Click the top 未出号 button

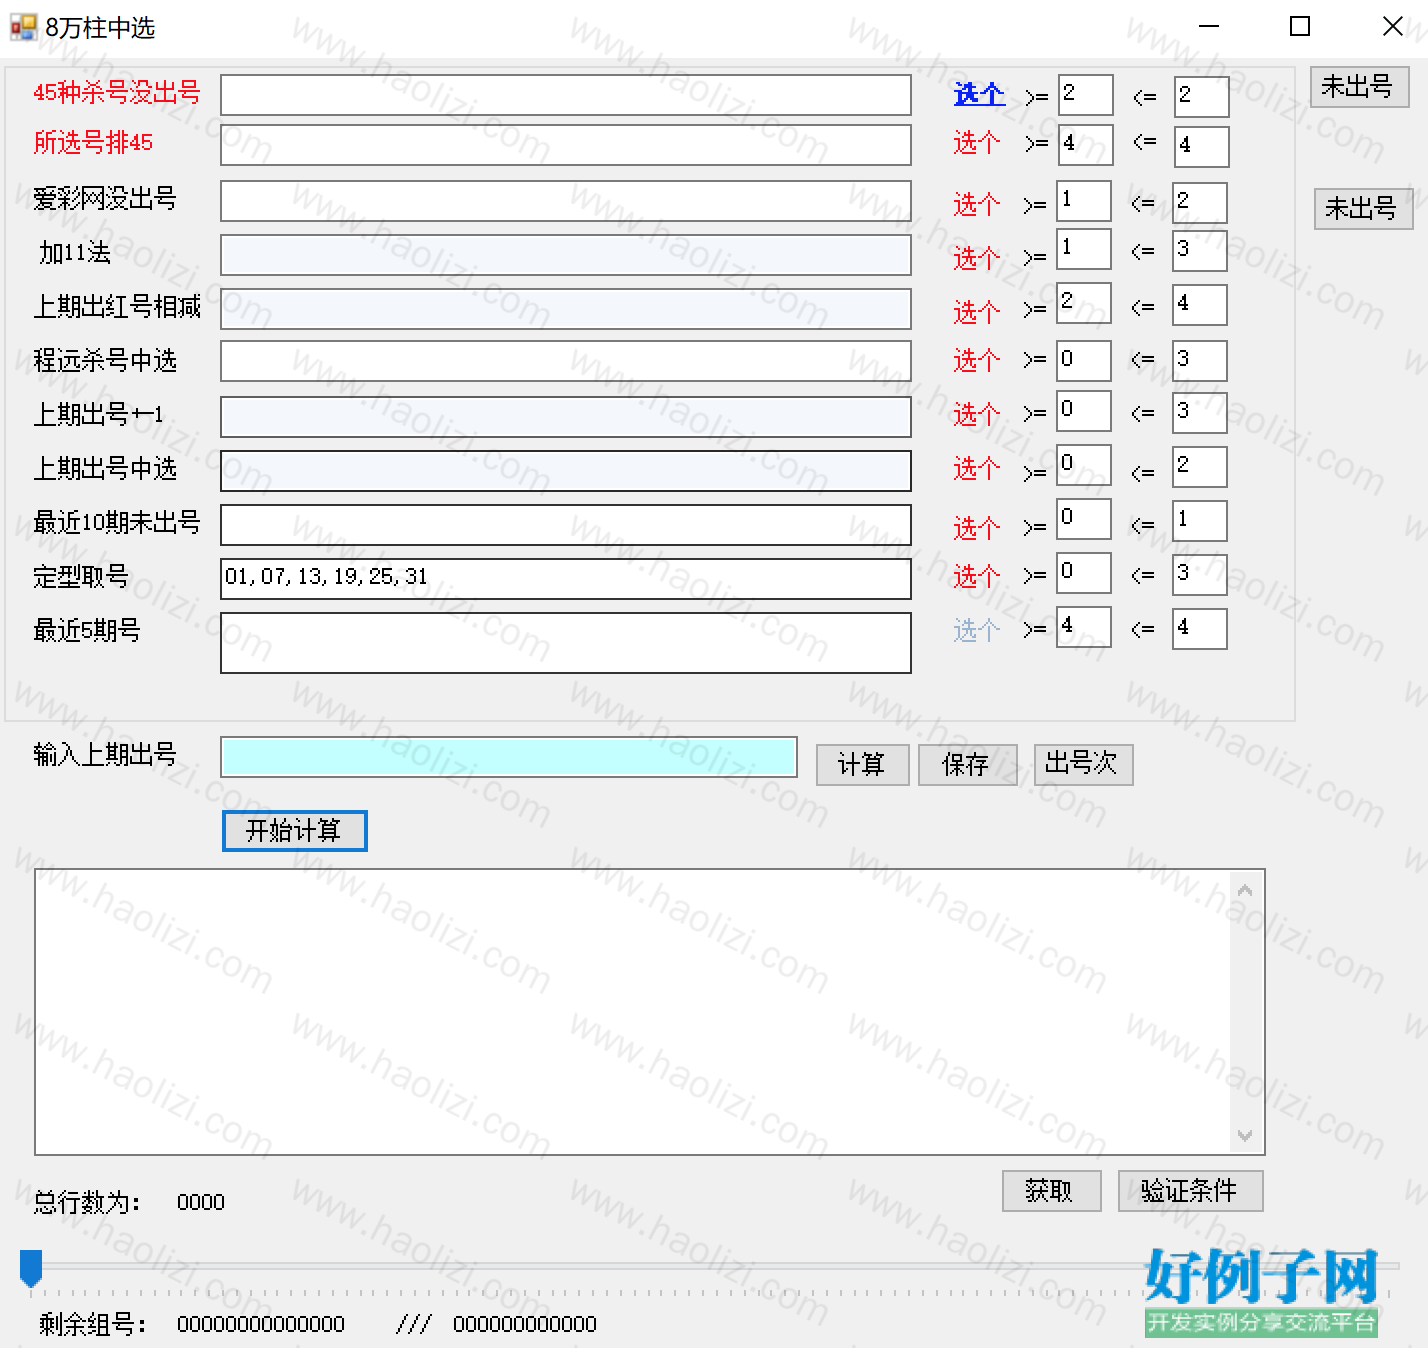[1360, 87]
